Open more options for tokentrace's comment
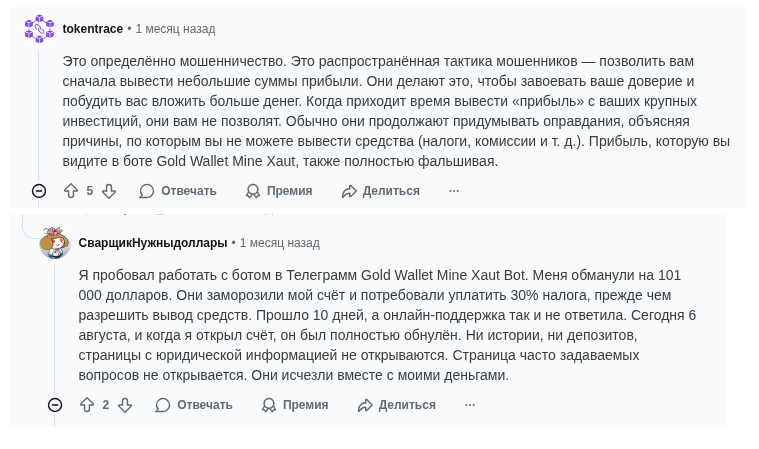The height and width of the screenshot is (449, 759). (454, 191)
